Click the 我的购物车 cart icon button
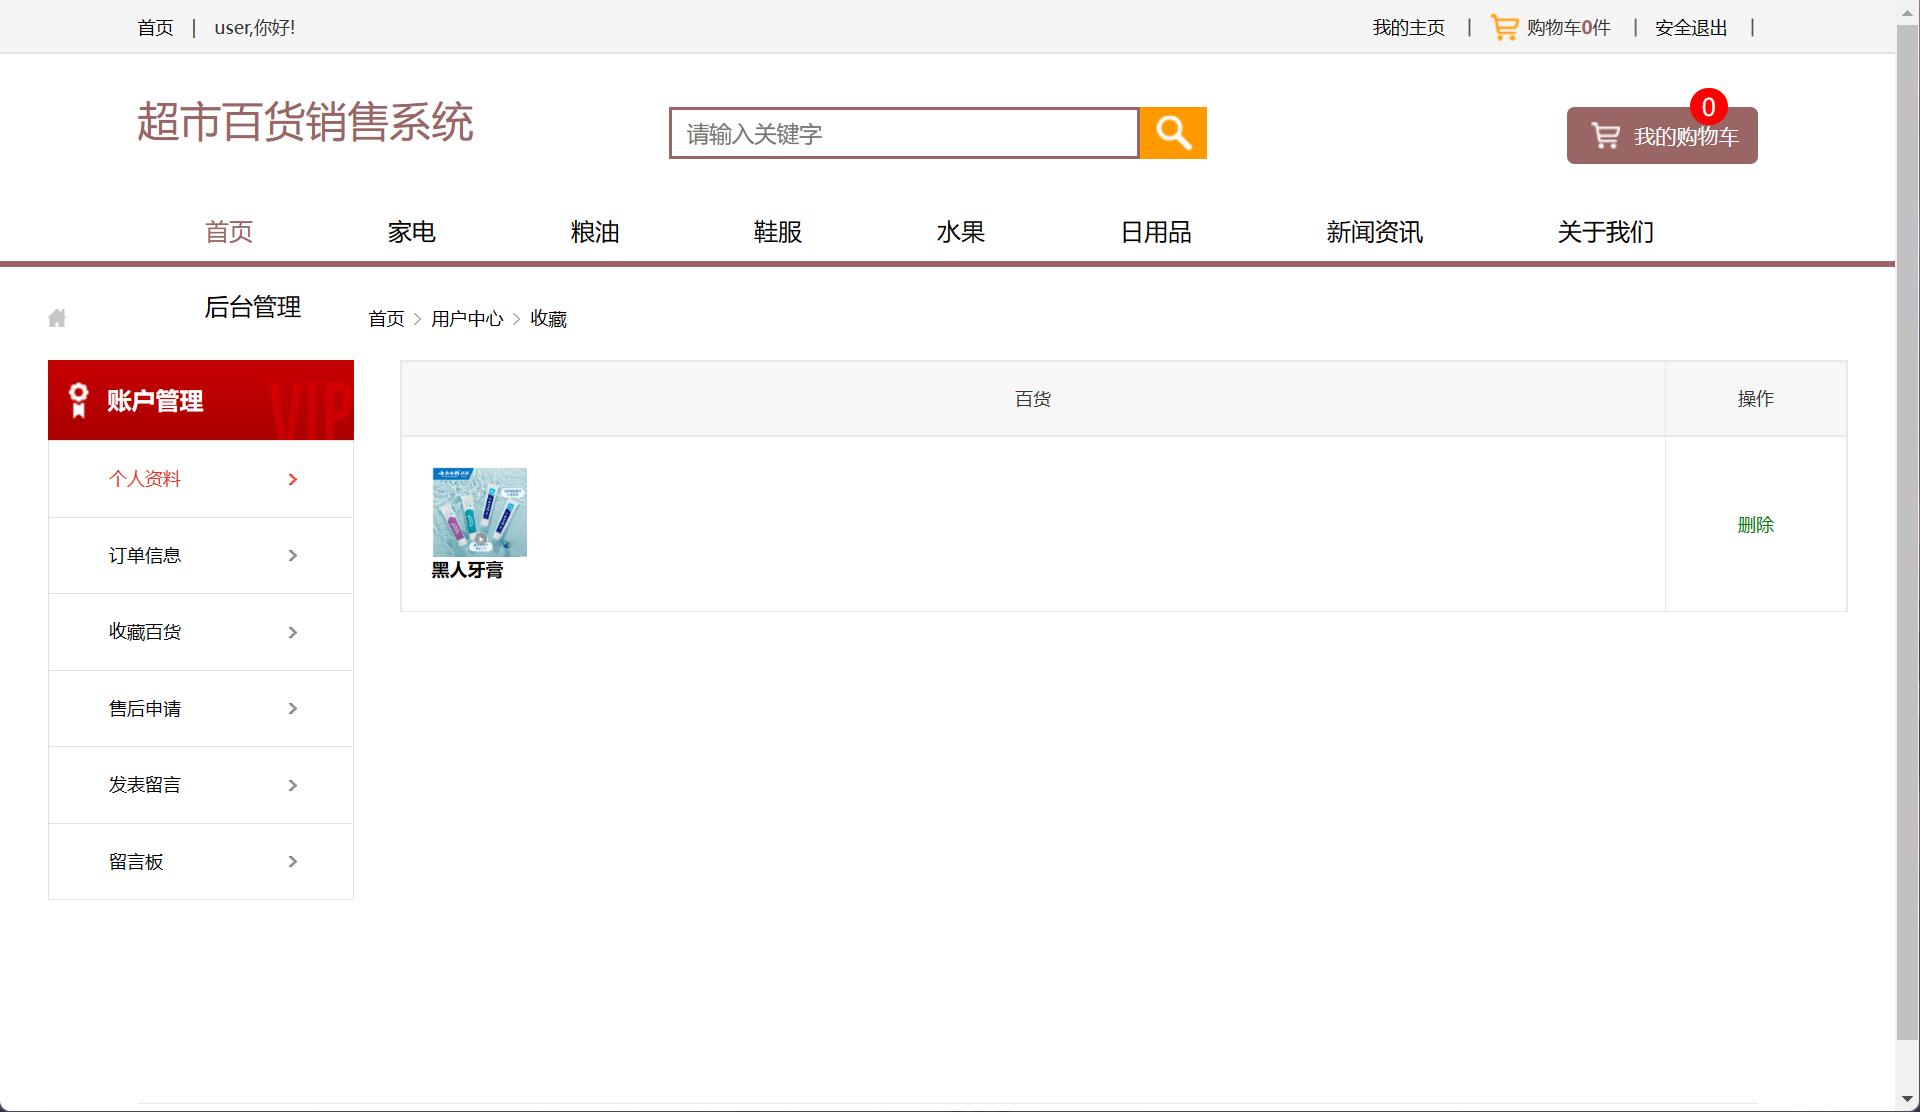Screen dimensions: 1920x1112 click(1607, 134)
